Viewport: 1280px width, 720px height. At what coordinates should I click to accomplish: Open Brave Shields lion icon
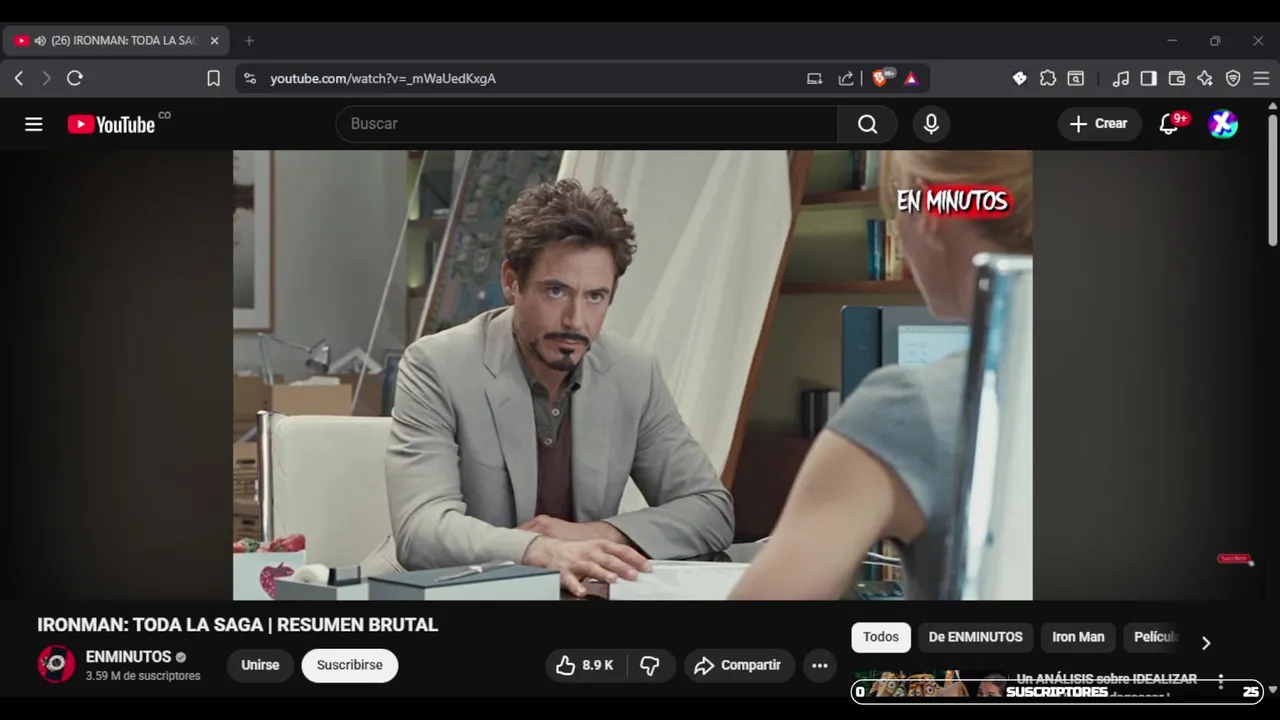881,78
